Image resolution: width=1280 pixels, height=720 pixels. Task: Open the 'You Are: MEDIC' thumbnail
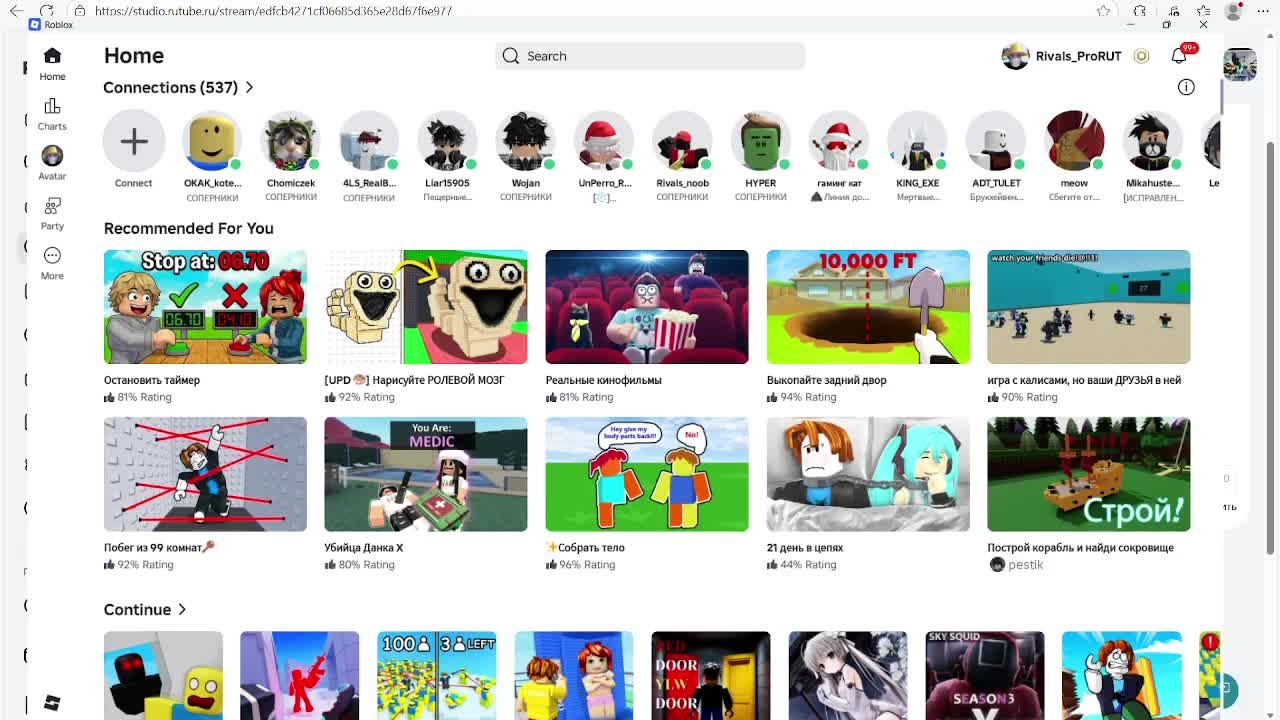426,474
